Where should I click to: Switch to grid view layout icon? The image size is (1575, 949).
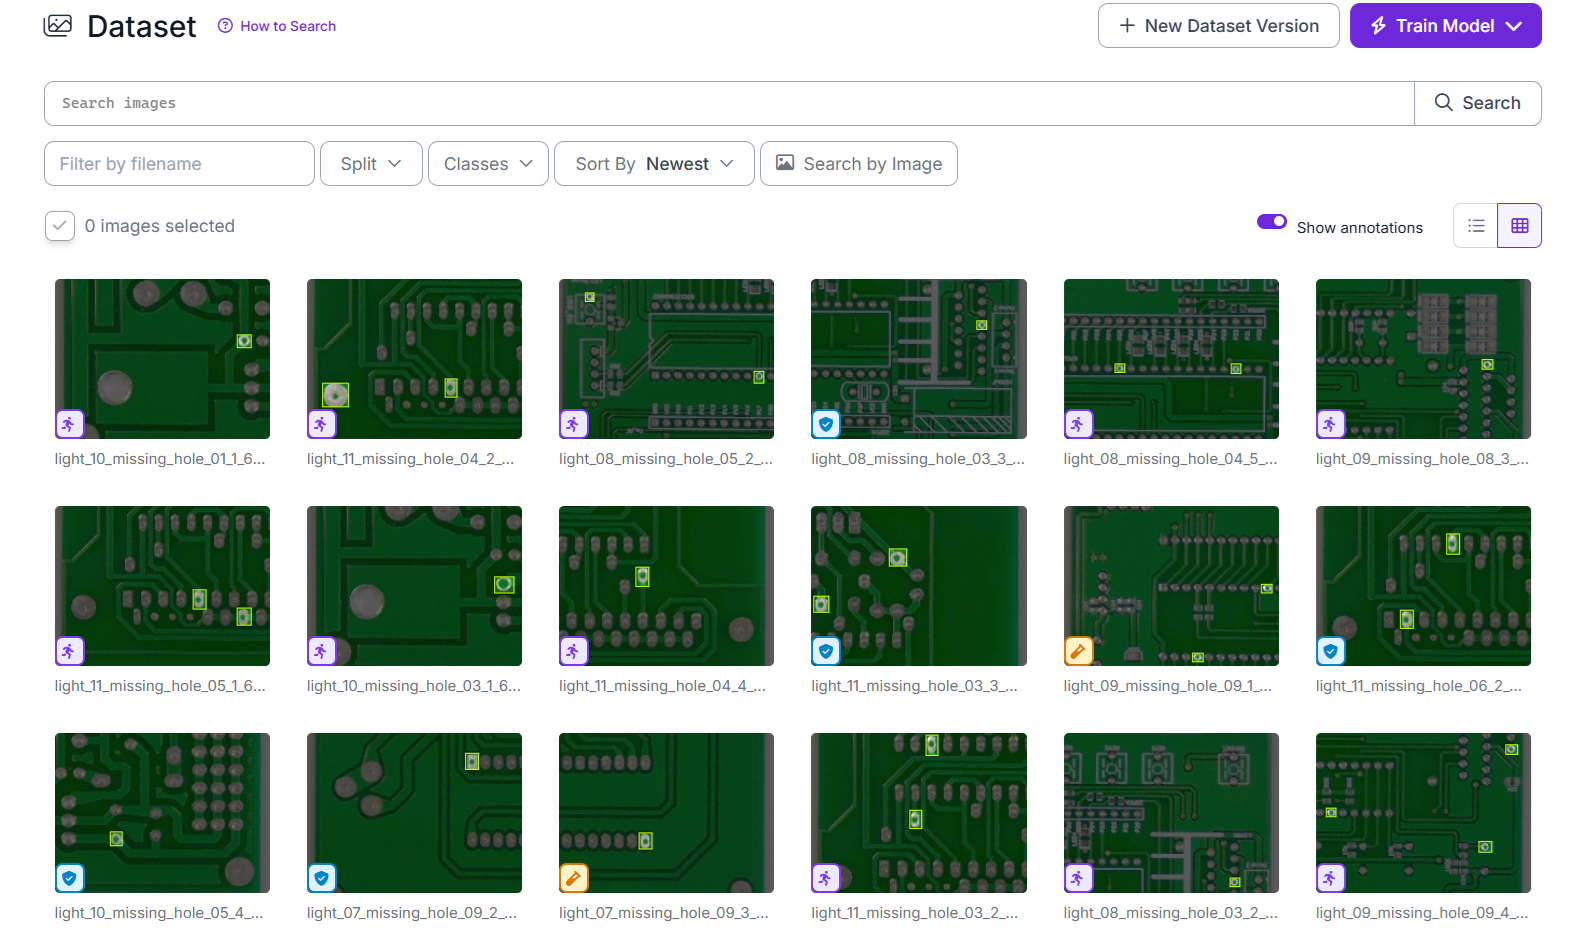(1519, 226)
